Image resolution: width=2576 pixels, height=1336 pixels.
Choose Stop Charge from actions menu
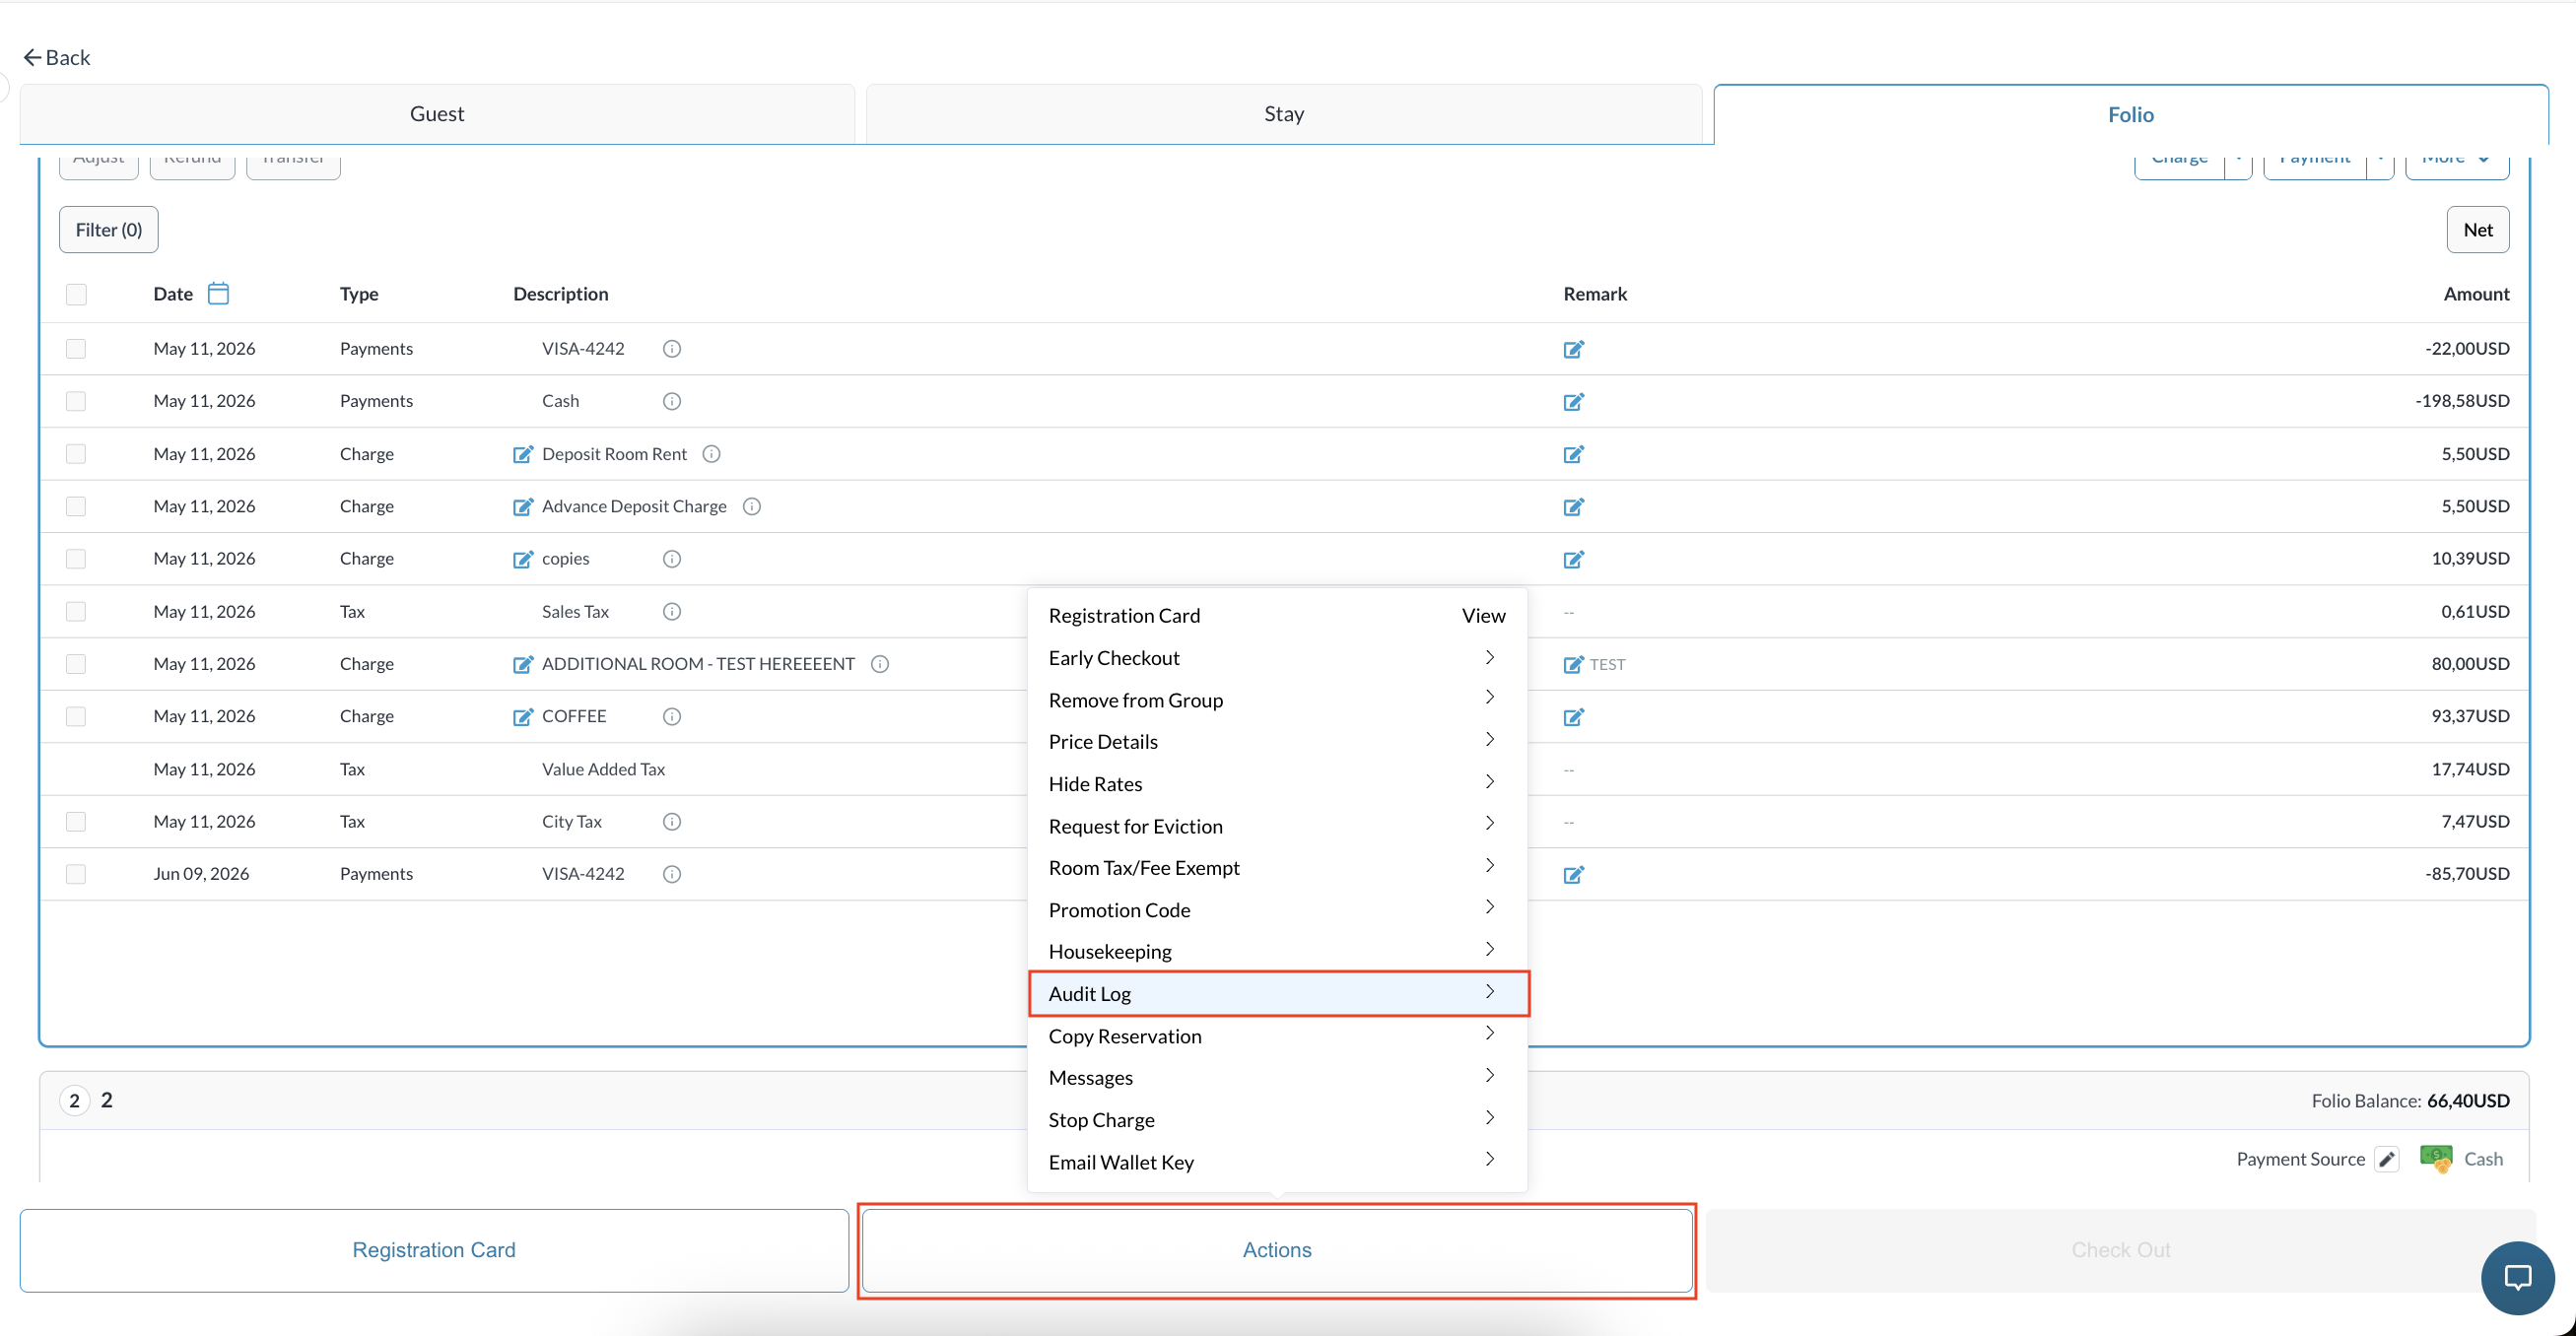(1278, 1119)
